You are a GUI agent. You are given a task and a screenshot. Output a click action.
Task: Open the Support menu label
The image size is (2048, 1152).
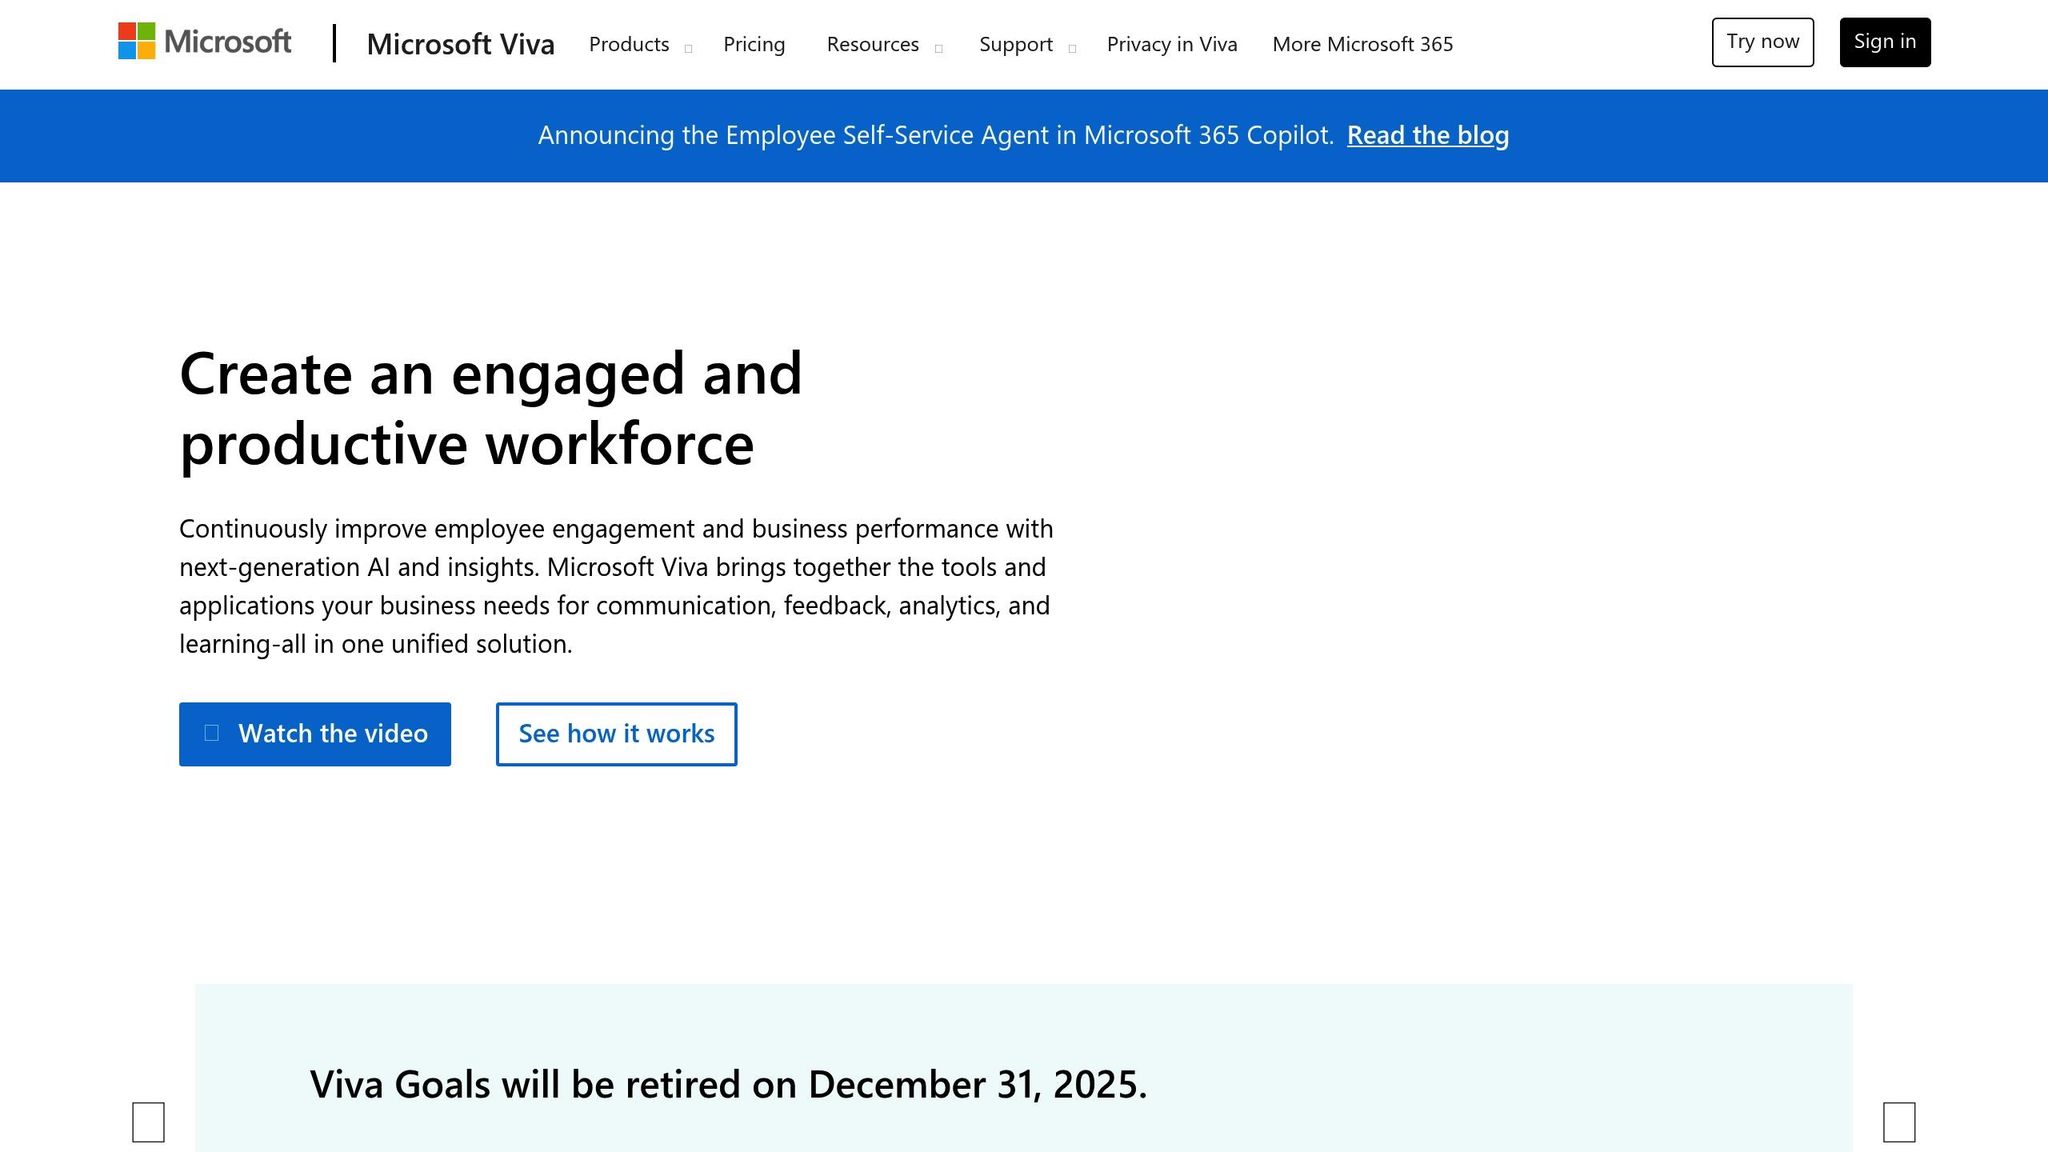[x=1015, y=44]
